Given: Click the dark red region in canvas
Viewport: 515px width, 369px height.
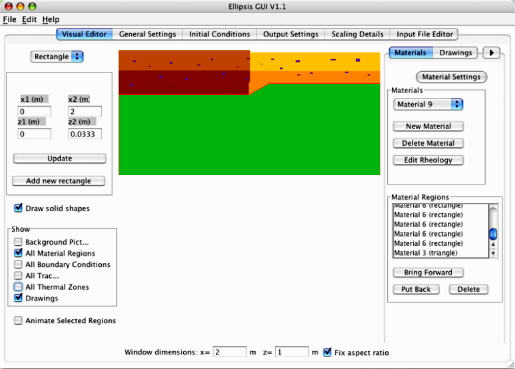Looking at the screenshot, I should pyautogui.click(x=184, y=83).
